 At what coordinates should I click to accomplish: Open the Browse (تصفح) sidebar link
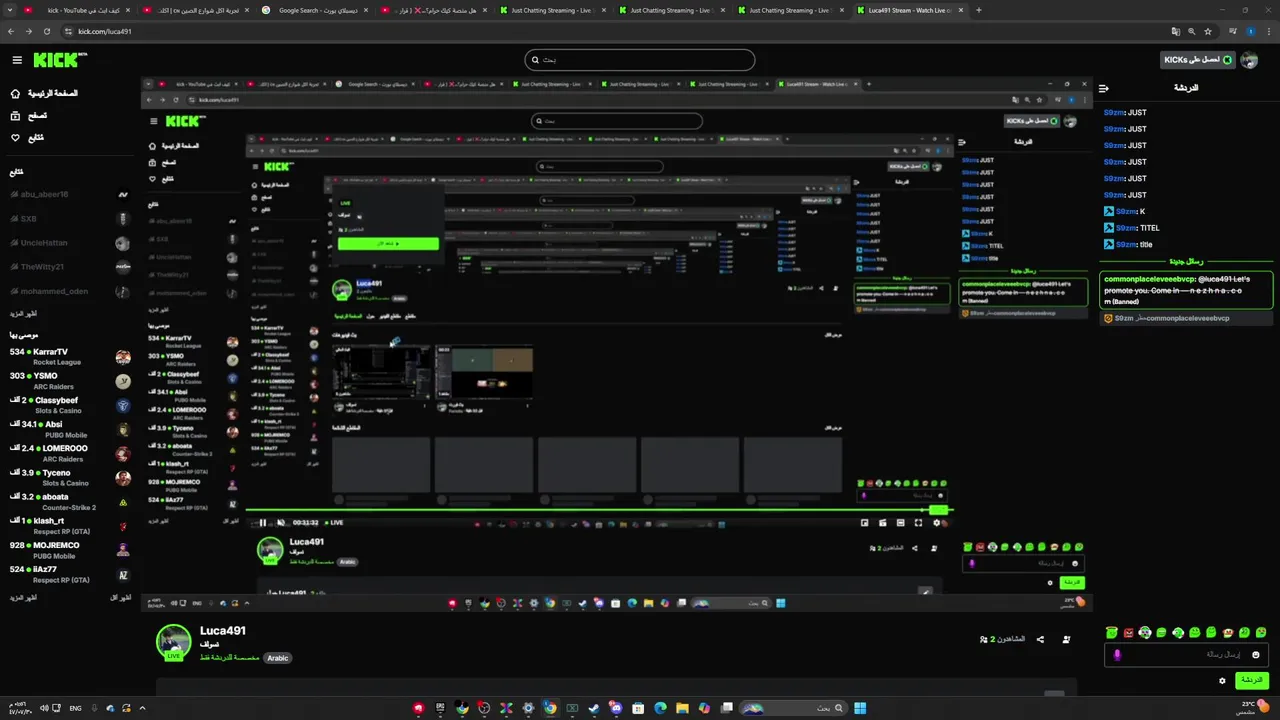click(29, 115)
